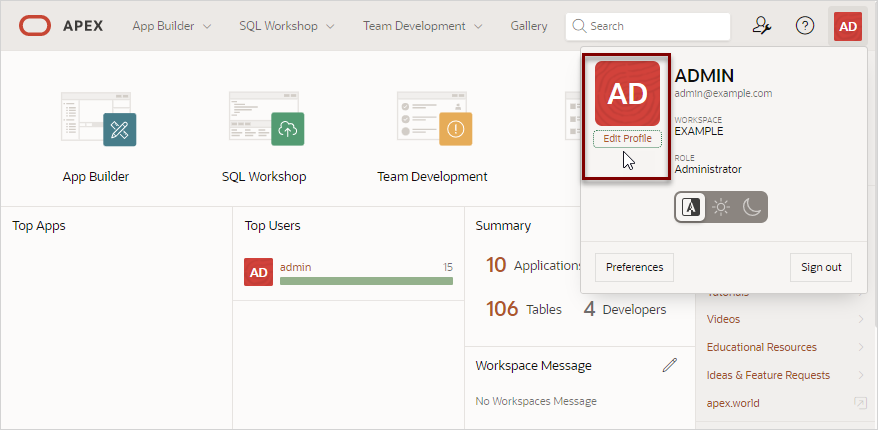This screenshot has height=430, width=878.
Task: Click the Team Development label text
Action: click(x=432, y=176)
